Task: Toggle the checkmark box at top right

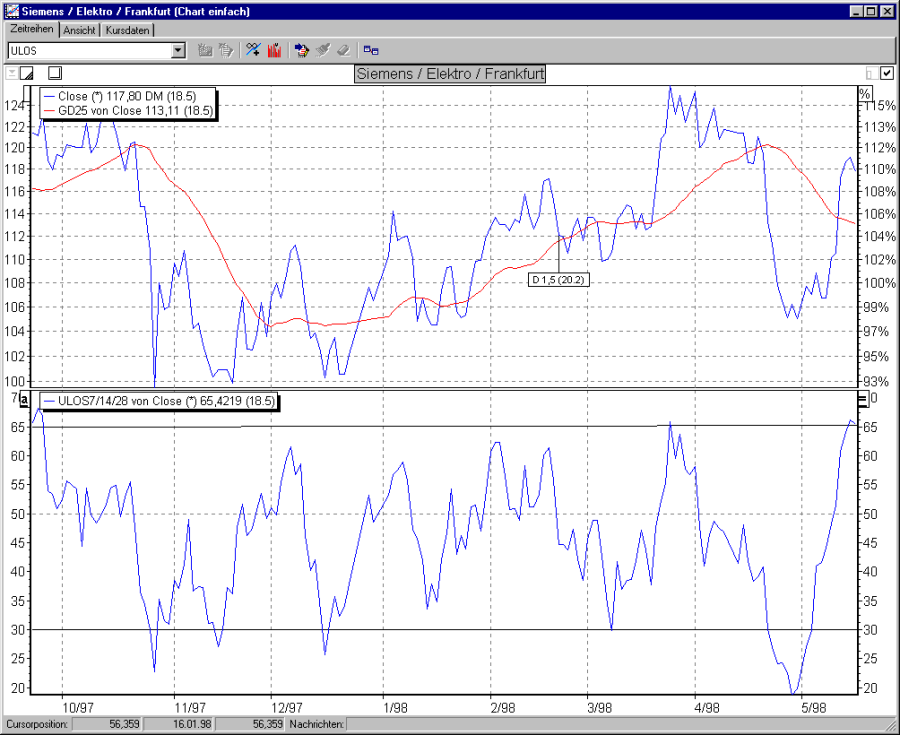Action: pos(885,73)
